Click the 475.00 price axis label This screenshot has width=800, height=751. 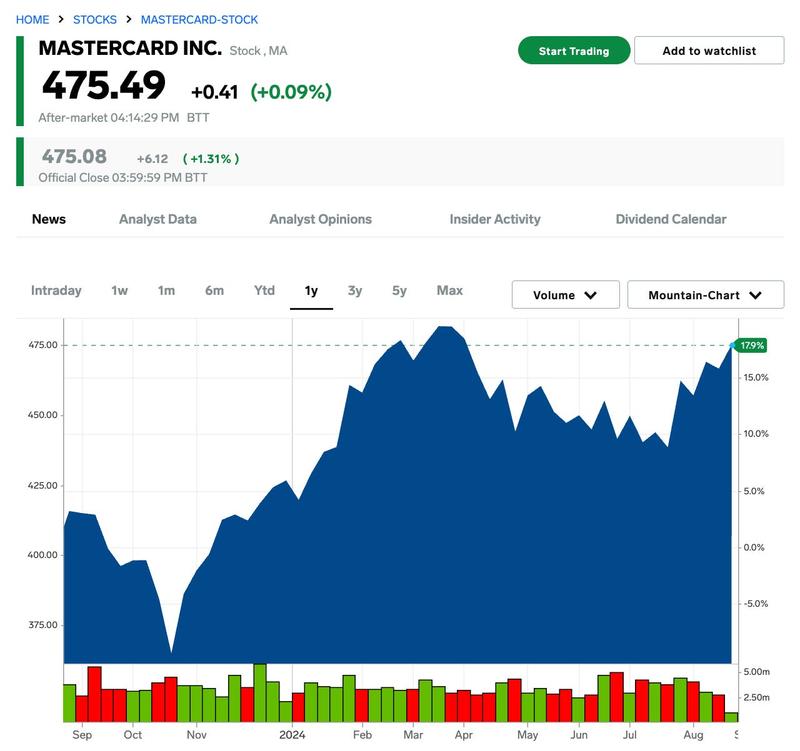coord(43,345)
